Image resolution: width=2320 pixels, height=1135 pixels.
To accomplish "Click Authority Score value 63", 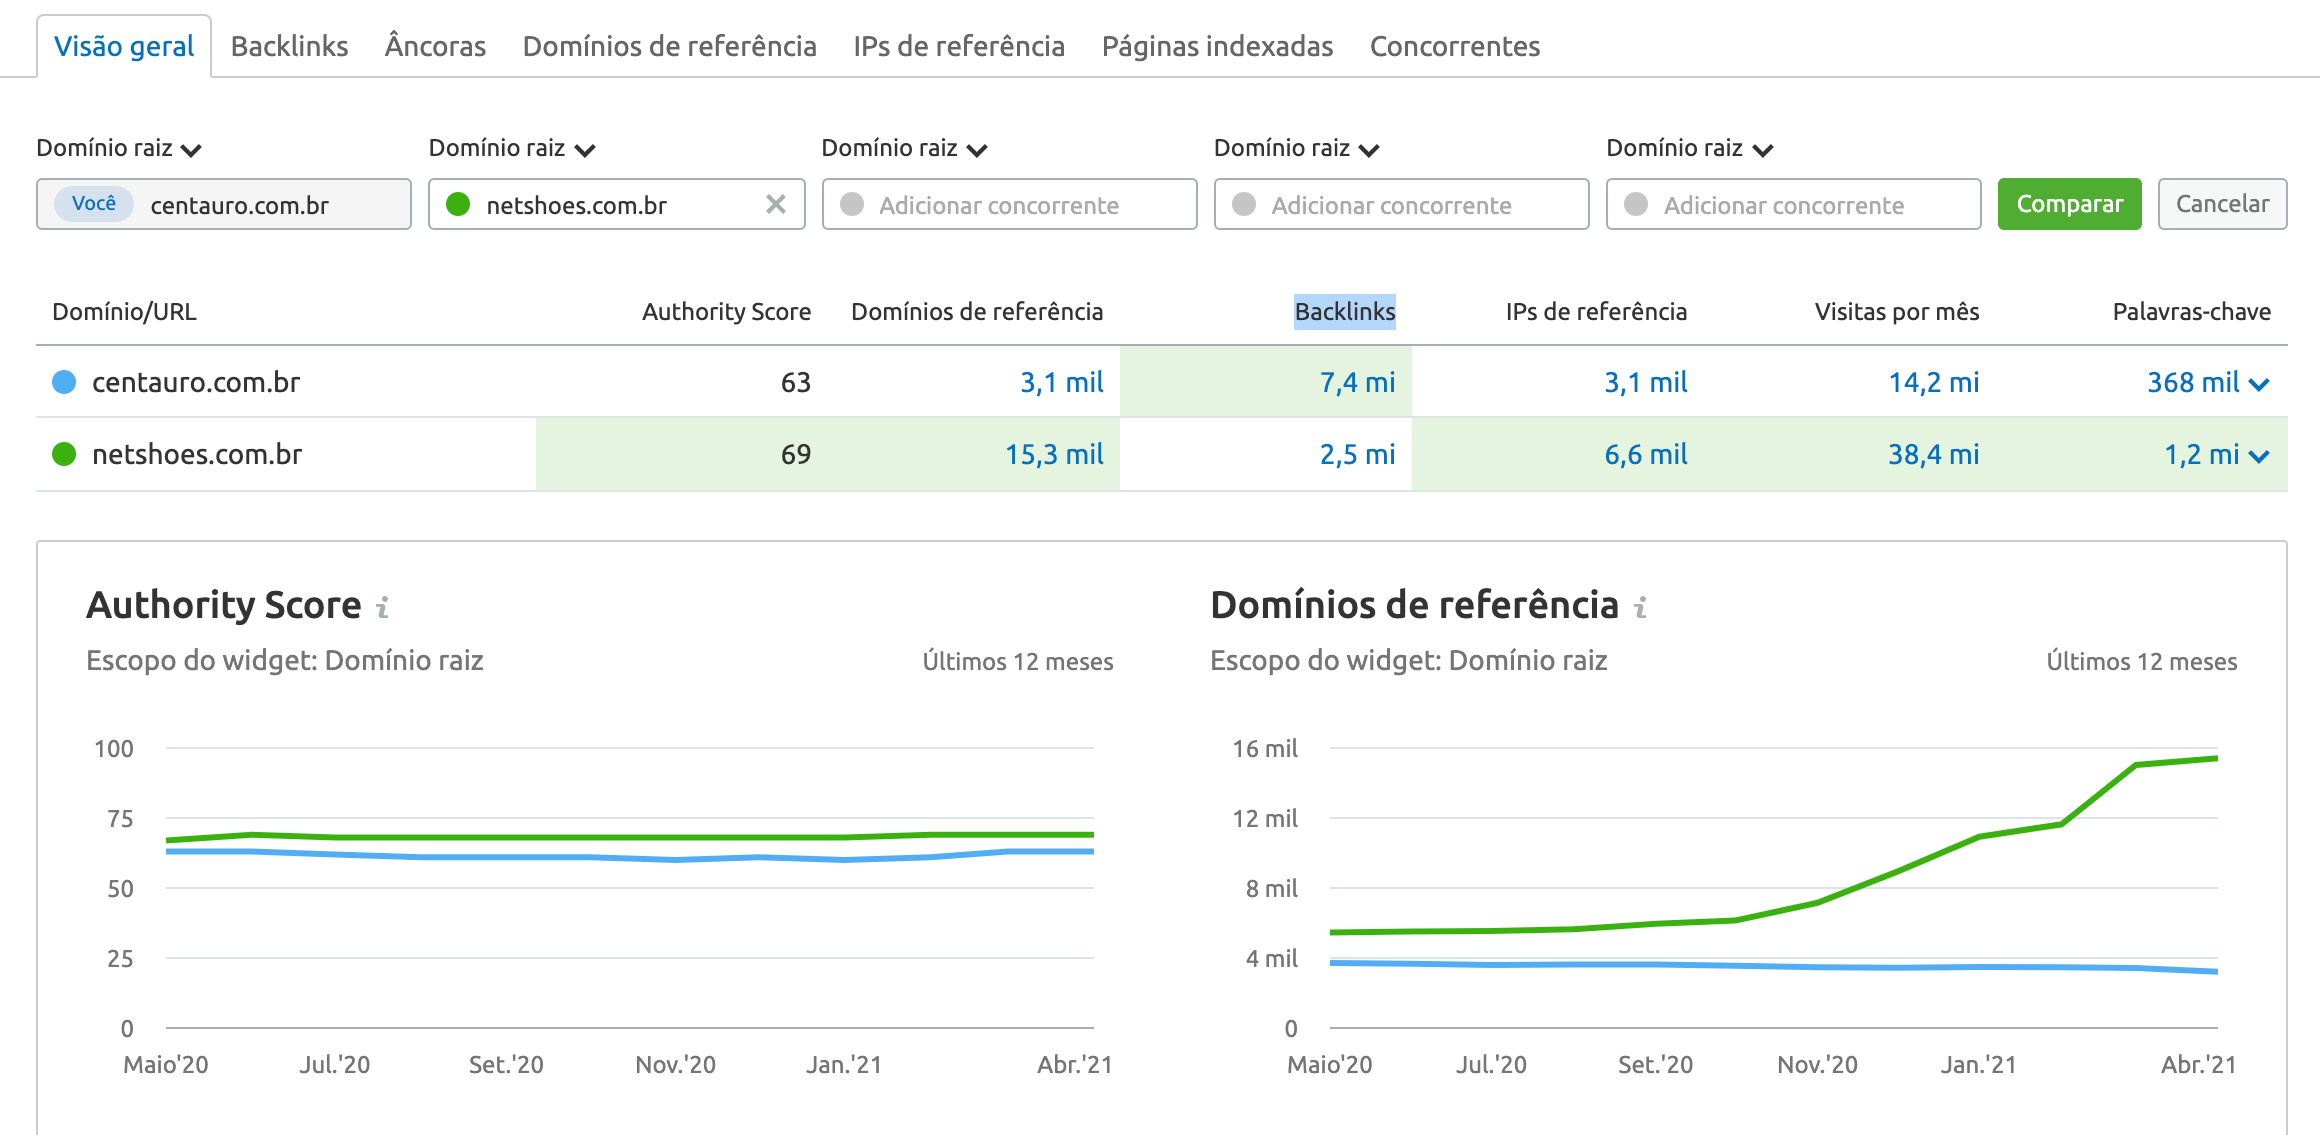I will [x=795, y=382].
